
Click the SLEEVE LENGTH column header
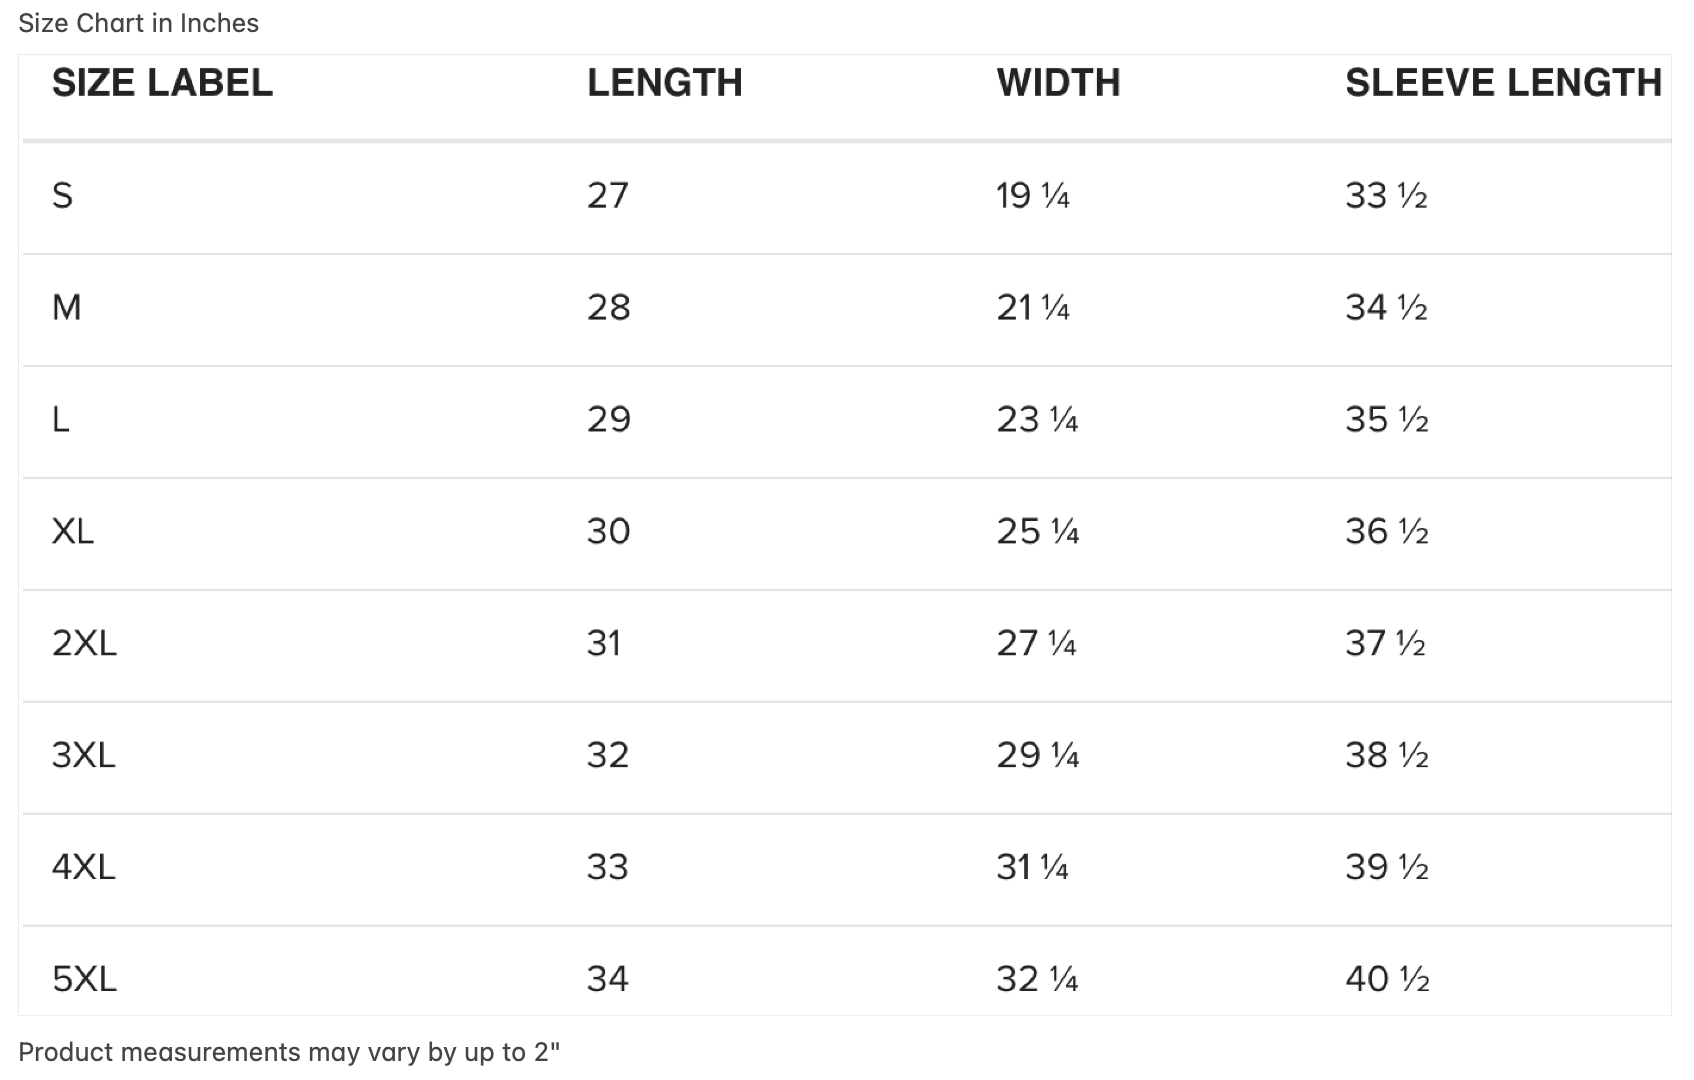click(1503, 83)
